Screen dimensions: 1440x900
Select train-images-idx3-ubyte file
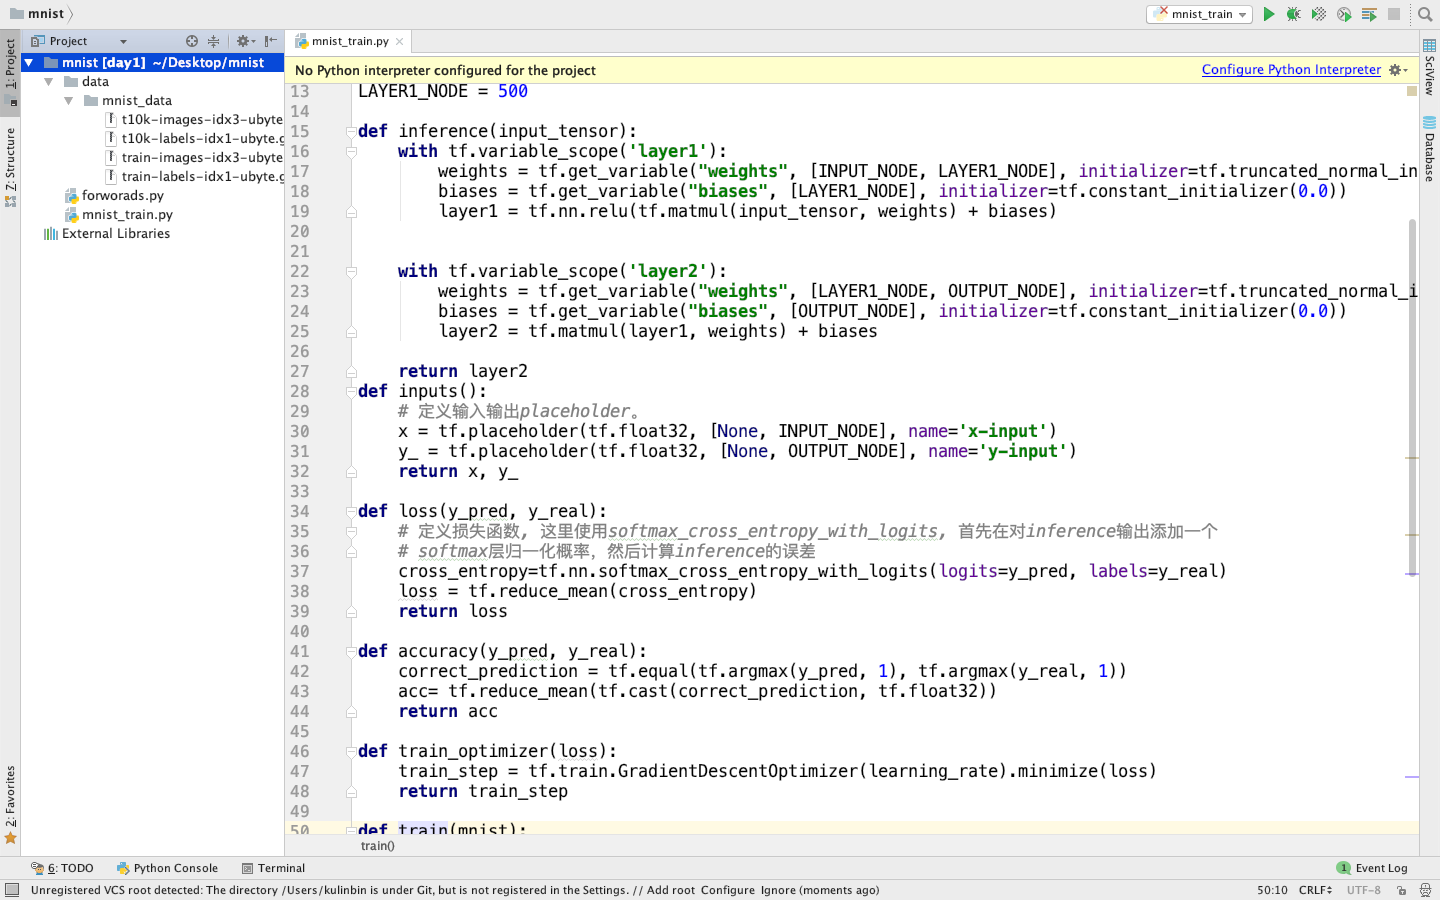195,158
